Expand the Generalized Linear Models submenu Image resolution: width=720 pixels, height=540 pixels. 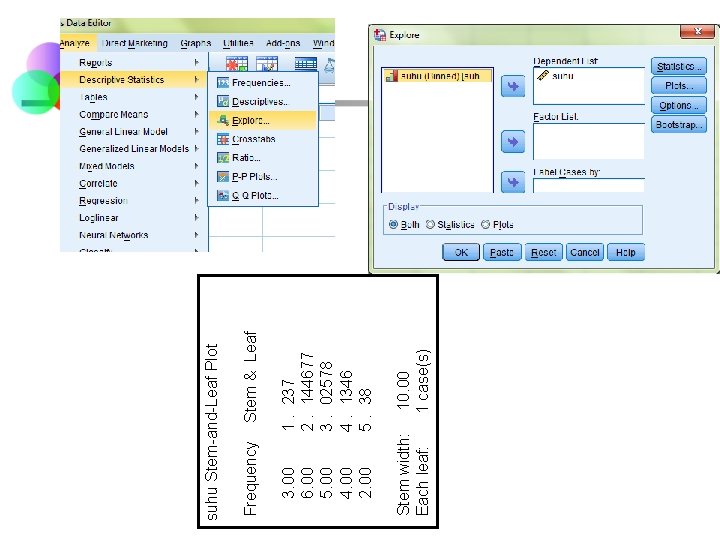tap(134, 148)
